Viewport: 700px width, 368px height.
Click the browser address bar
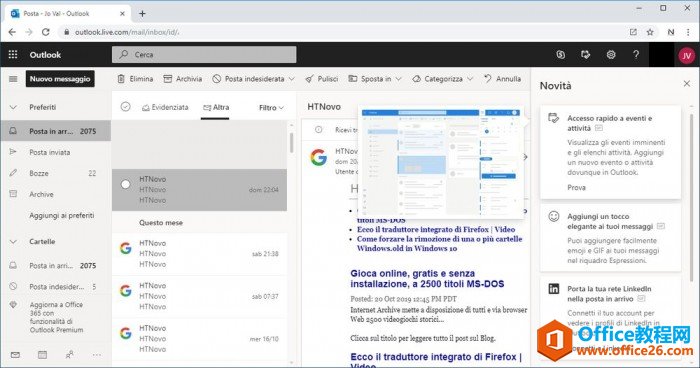[343, 32]
